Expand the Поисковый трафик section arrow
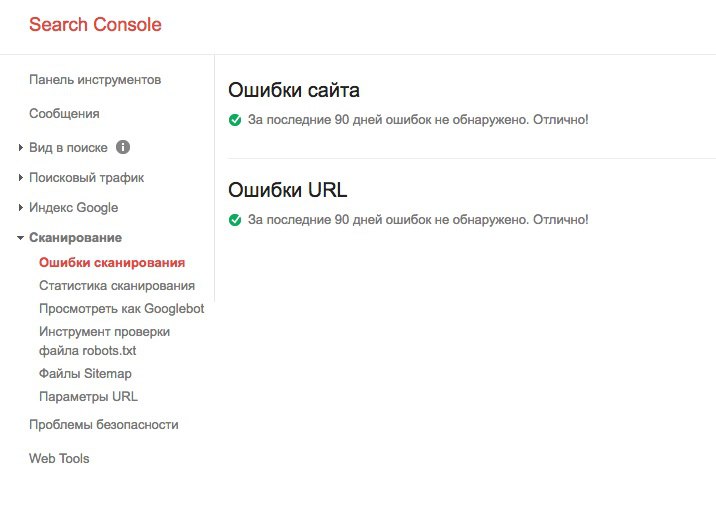This screenshot has height=506, width=716. 21,178
